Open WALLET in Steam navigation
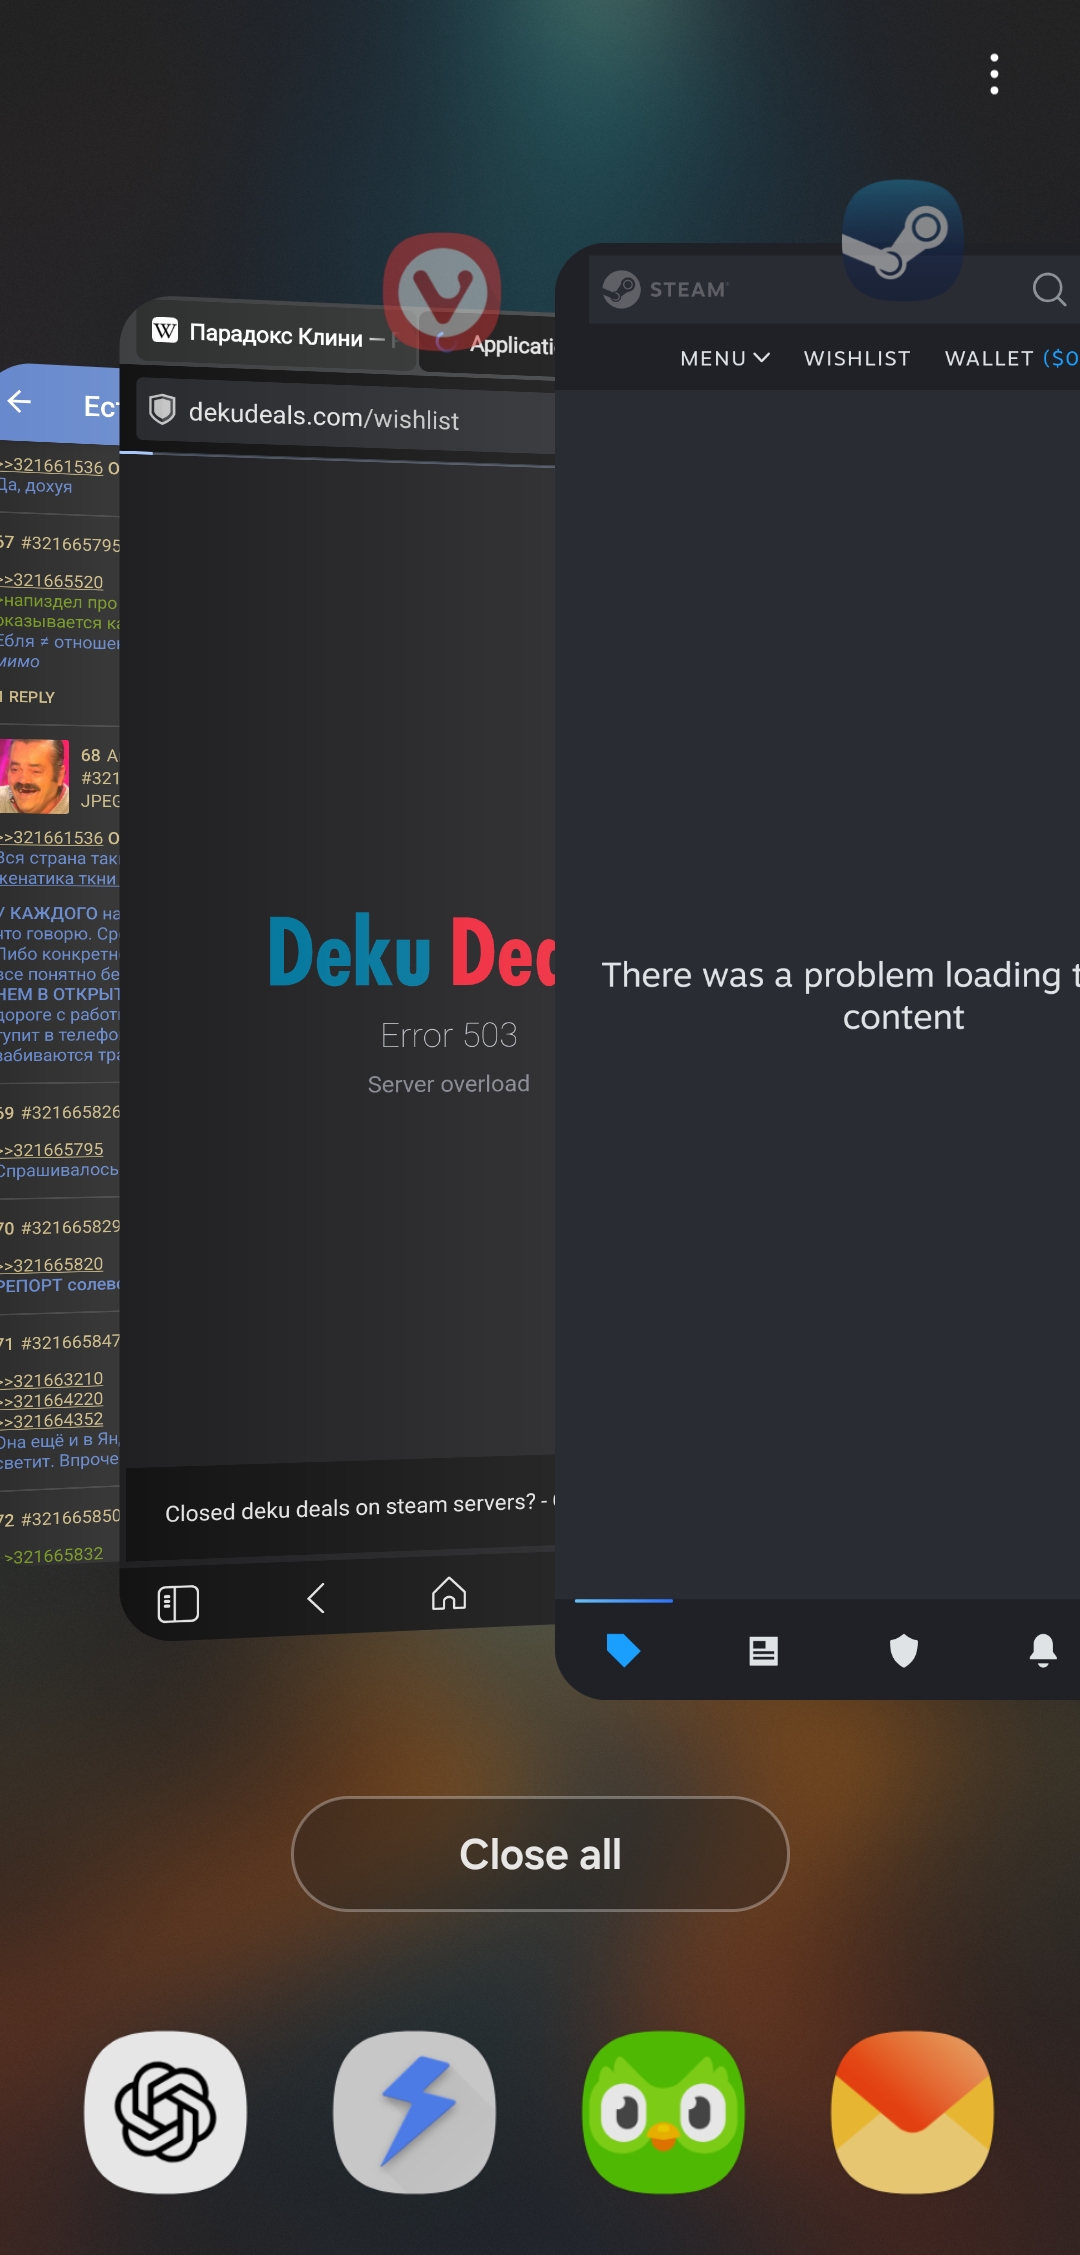Image resolution: width=1080 pixels, height=2255 pixels. coord(1011,358)
